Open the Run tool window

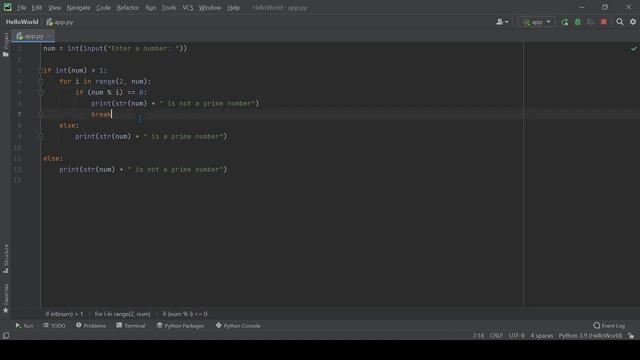24,326
